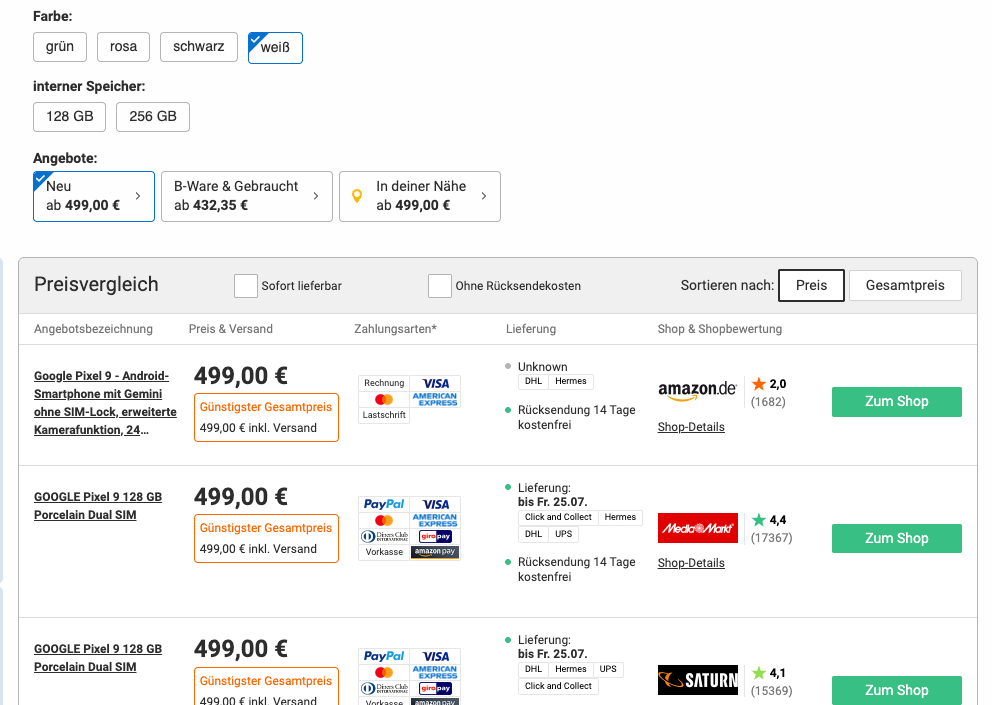This screenshot has width=992, height=705.
Task: Open the MediaMarkt GOOGLE Pixel 9 Porcelain title link
Action: [x=98, y=506]
